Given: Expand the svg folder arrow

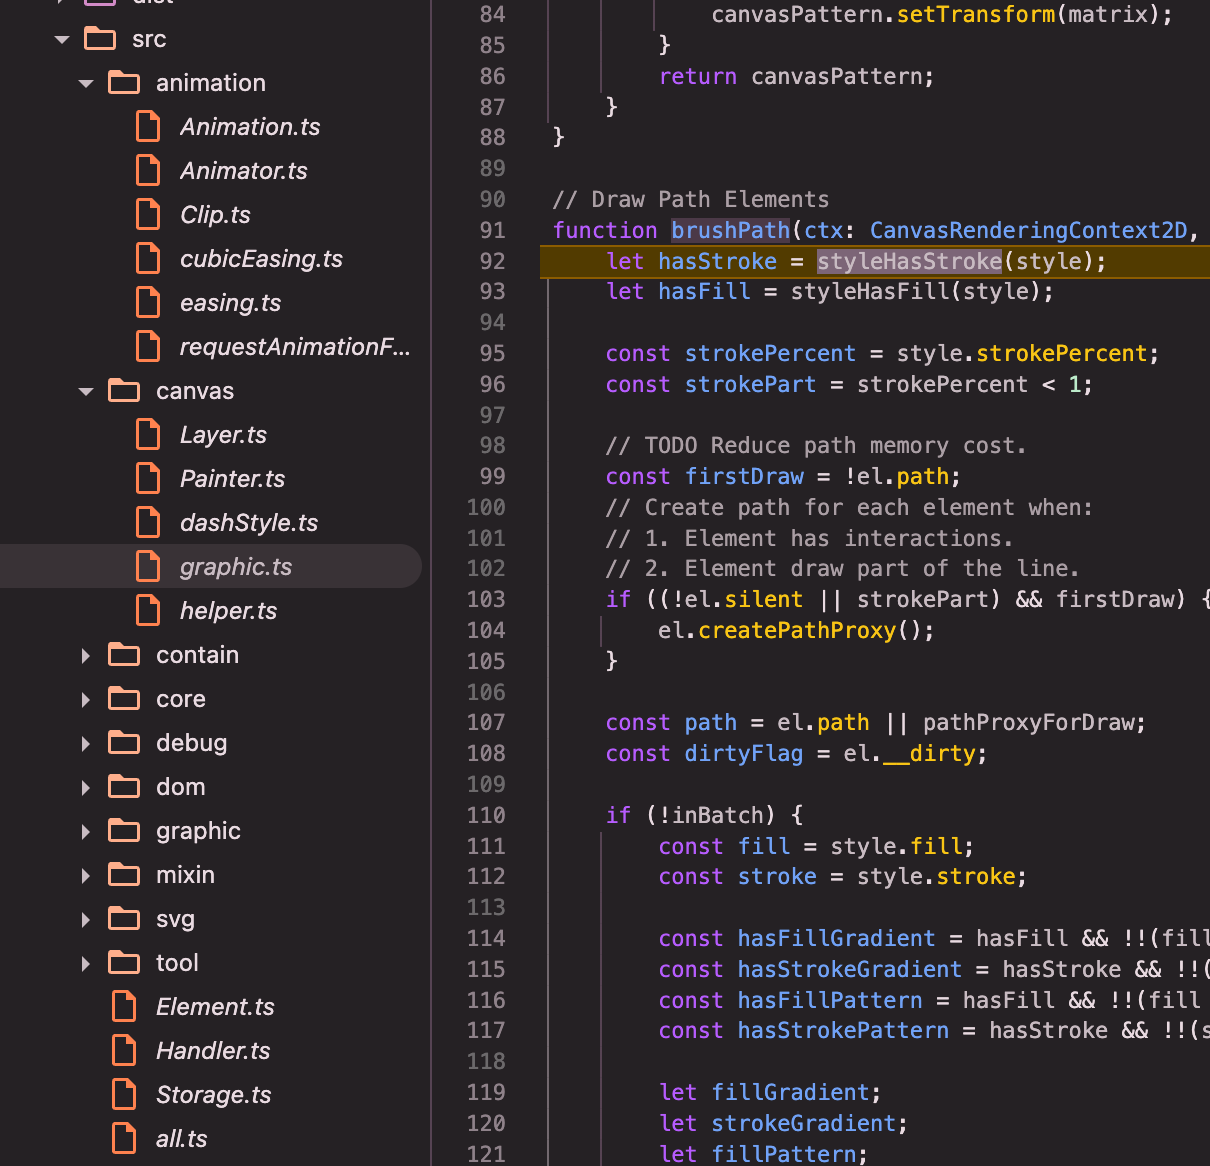Looking at the screenshot, I should pyautogui.click(x=86, y=920).
